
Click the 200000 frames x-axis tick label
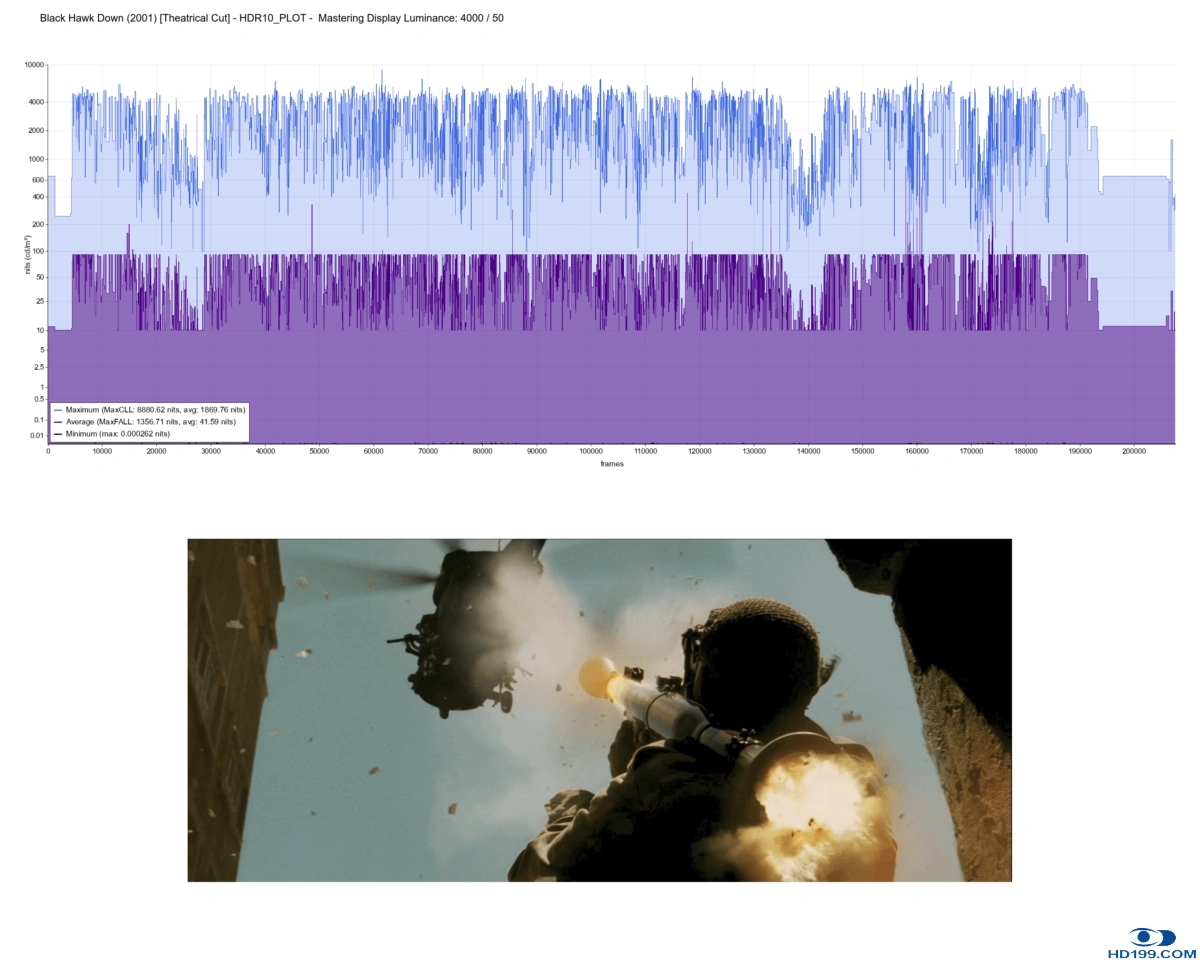point(1133,452)
